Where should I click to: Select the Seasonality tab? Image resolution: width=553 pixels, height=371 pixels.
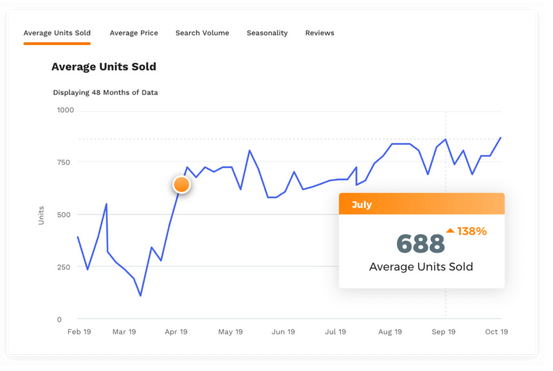pyautogui.click(x=267, y=33)
